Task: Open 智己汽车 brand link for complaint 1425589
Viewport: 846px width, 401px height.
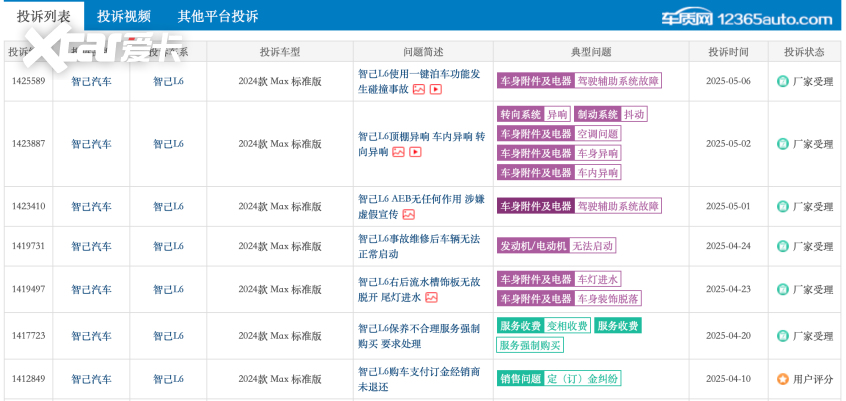Action: point(91,81)
